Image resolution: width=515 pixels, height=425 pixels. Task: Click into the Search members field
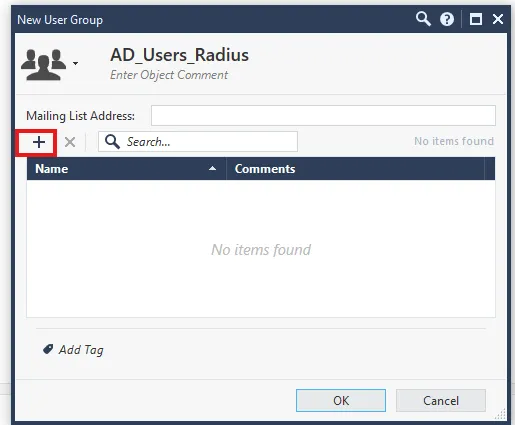pyautogui.click(x=198, y=142)
